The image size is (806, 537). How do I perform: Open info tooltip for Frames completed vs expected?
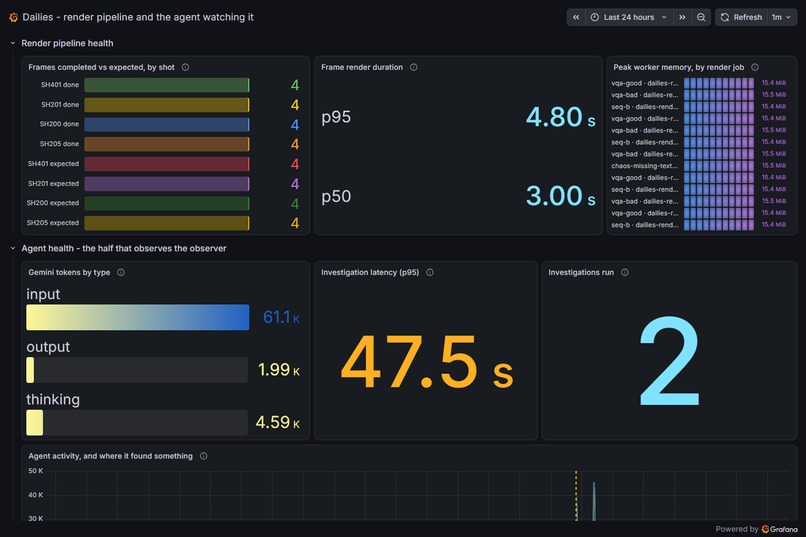185,67
